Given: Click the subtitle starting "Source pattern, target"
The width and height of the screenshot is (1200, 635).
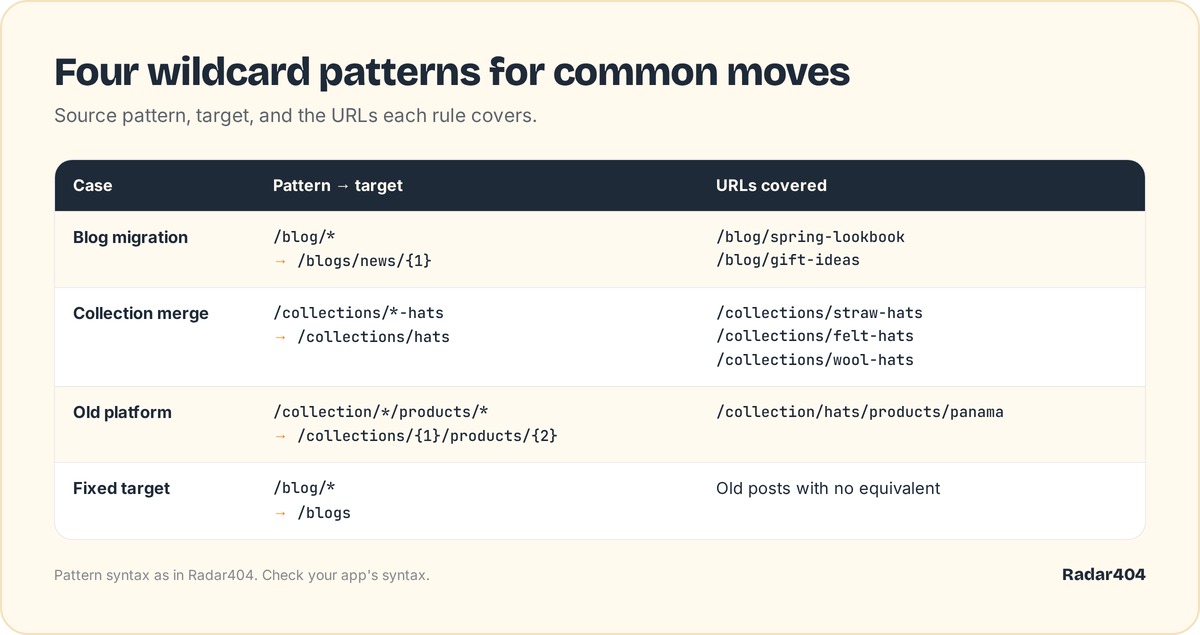Looking at the screenshot, I should pyautogui.click(x=296, y=116).
